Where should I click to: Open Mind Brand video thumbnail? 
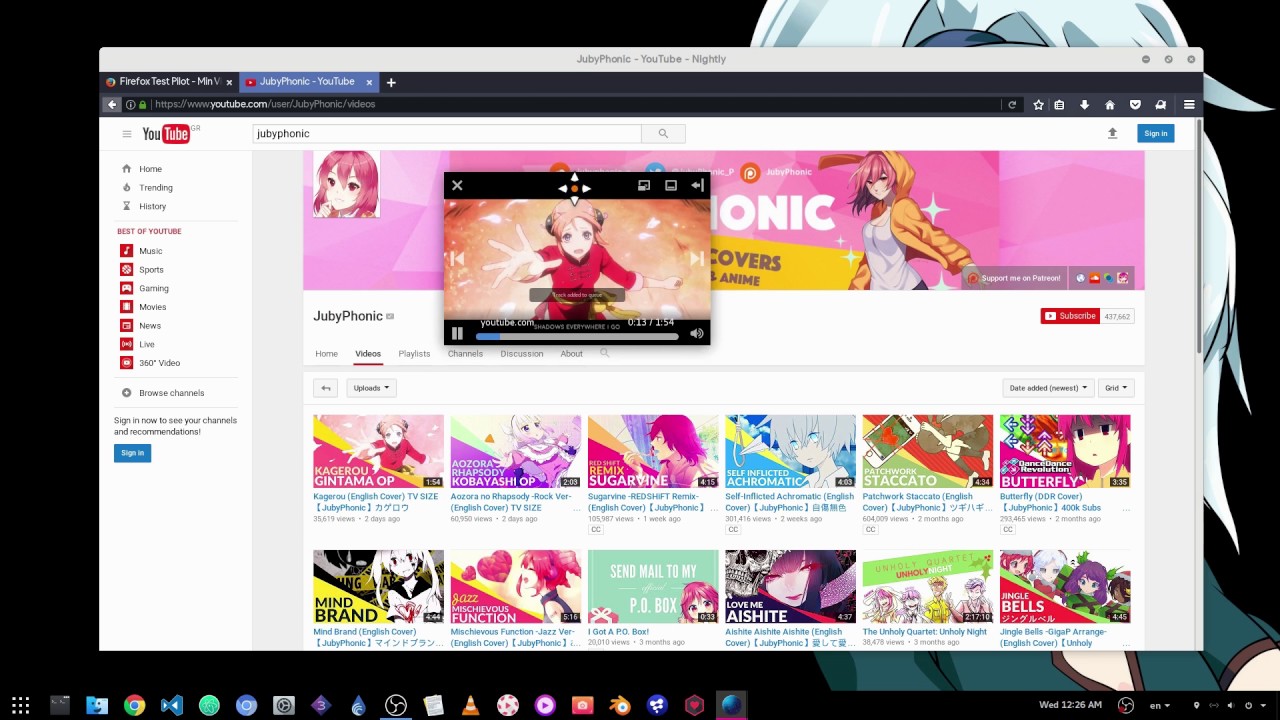coord(378,586)
